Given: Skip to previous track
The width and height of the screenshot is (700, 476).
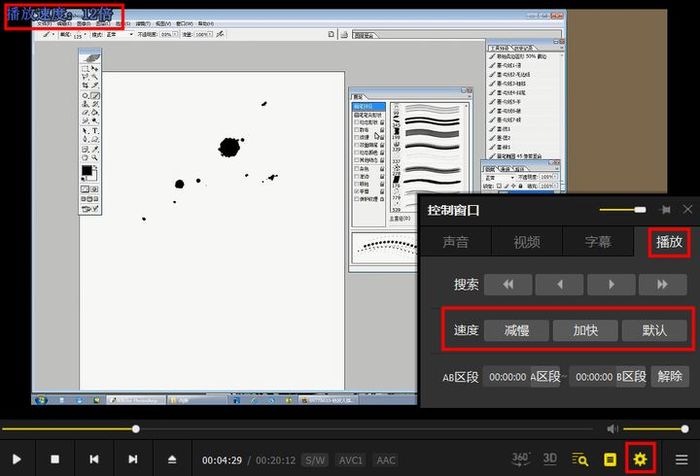Looking at the screenshot, I should point(94,459).
